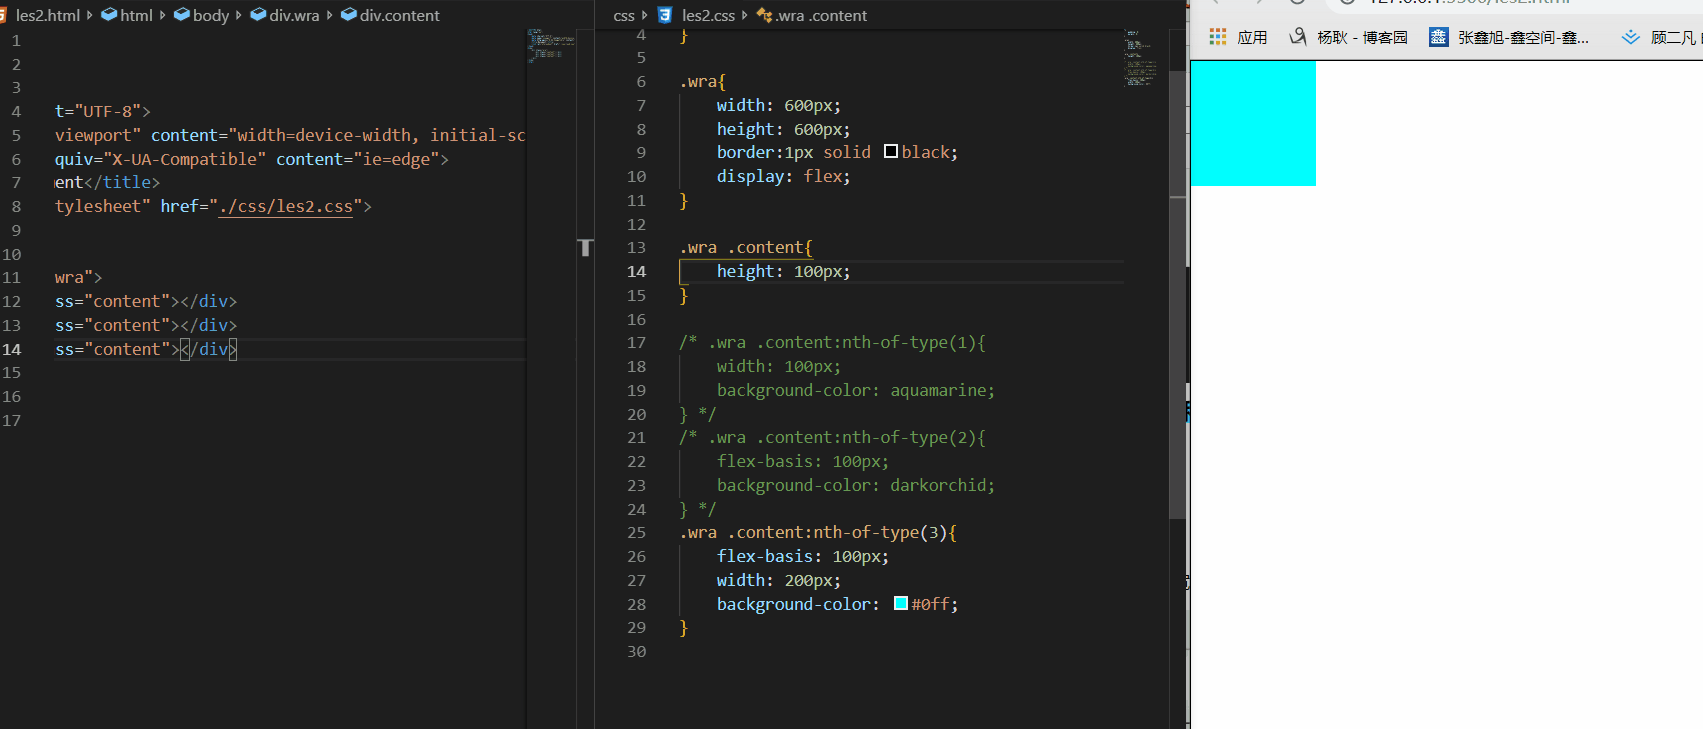Click the CSS3 file icon in breadcrumb
The height and width of the screenshot is (729, 1703).
[665, 15]
